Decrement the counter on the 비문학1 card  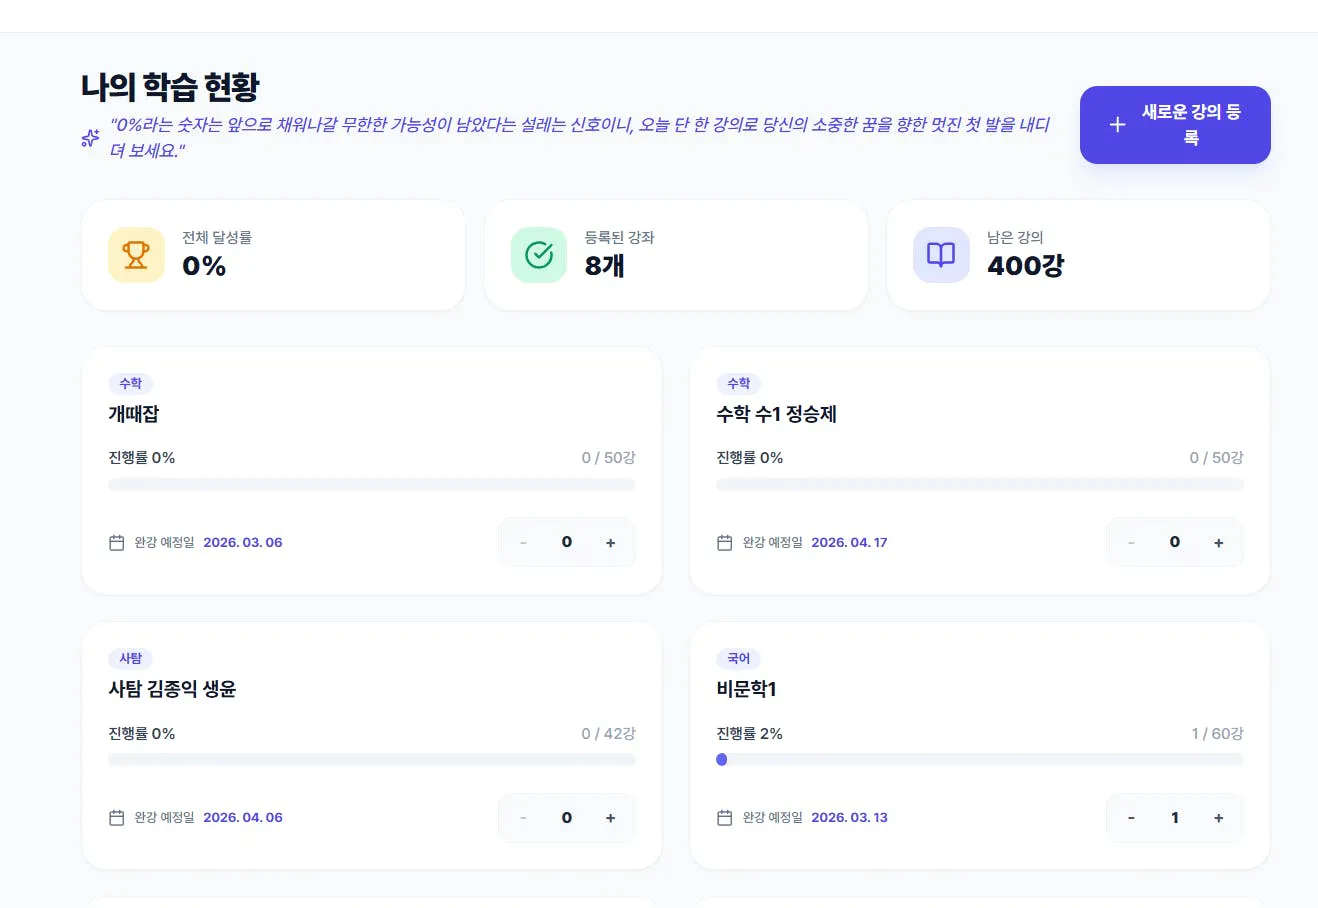pos(1131,817)
